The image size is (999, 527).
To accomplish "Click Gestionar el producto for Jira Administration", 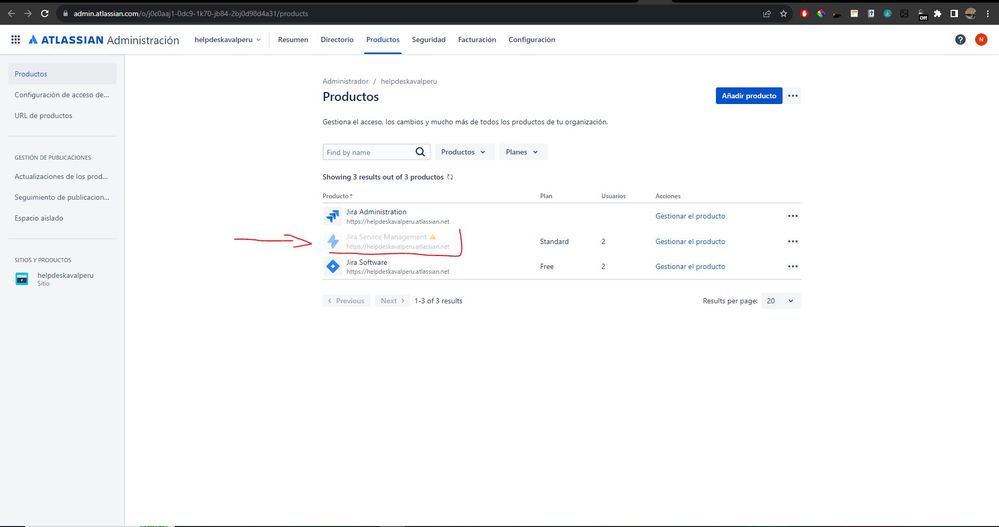I will tap(690, 216).
